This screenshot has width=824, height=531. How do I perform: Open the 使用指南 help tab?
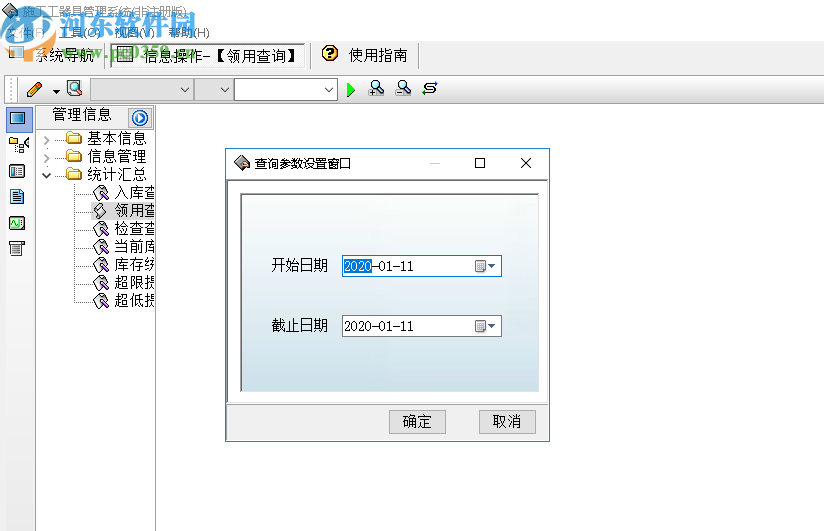click(378, 55)
